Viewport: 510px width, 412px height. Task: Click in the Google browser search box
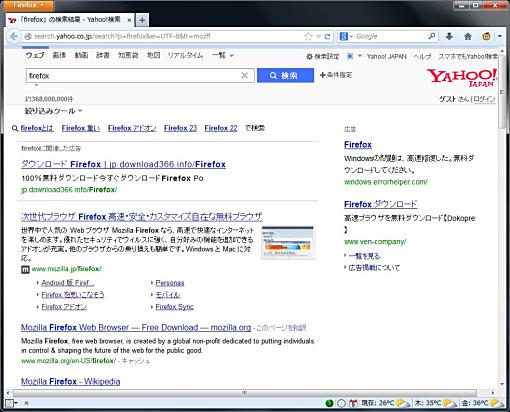click(x=391, y=36)
